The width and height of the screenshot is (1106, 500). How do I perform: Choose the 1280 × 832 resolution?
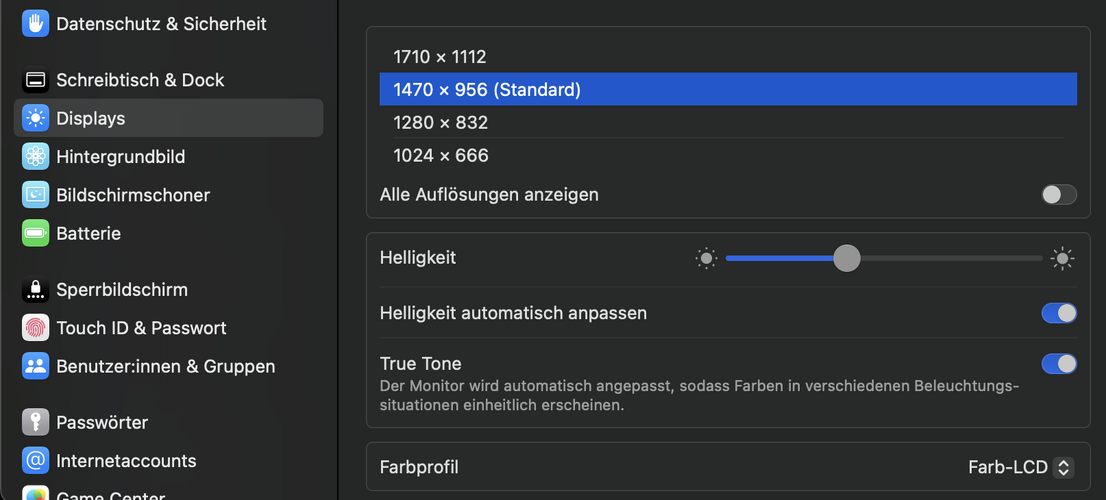[x=728, y=122]
